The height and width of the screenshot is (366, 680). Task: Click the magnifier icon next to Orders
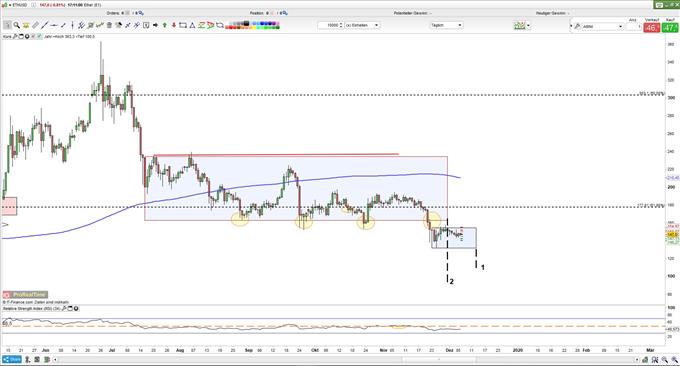(140, 13)
